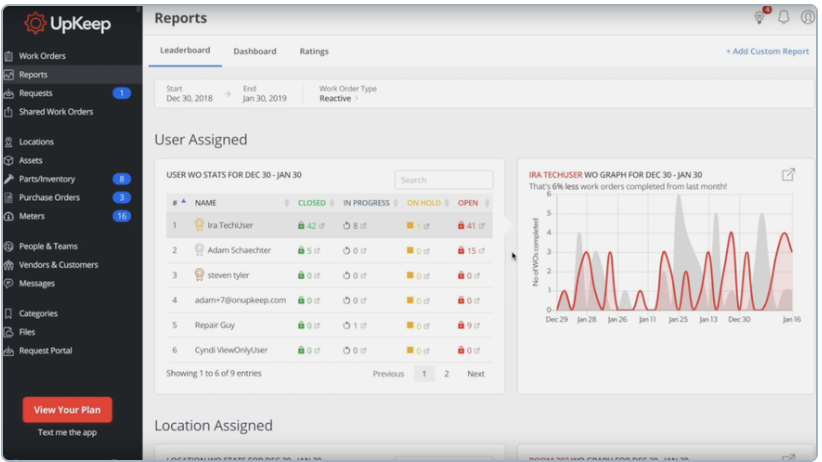Click the Parts/Inventory 8 badge
The image size is (822, 462).
122,179
